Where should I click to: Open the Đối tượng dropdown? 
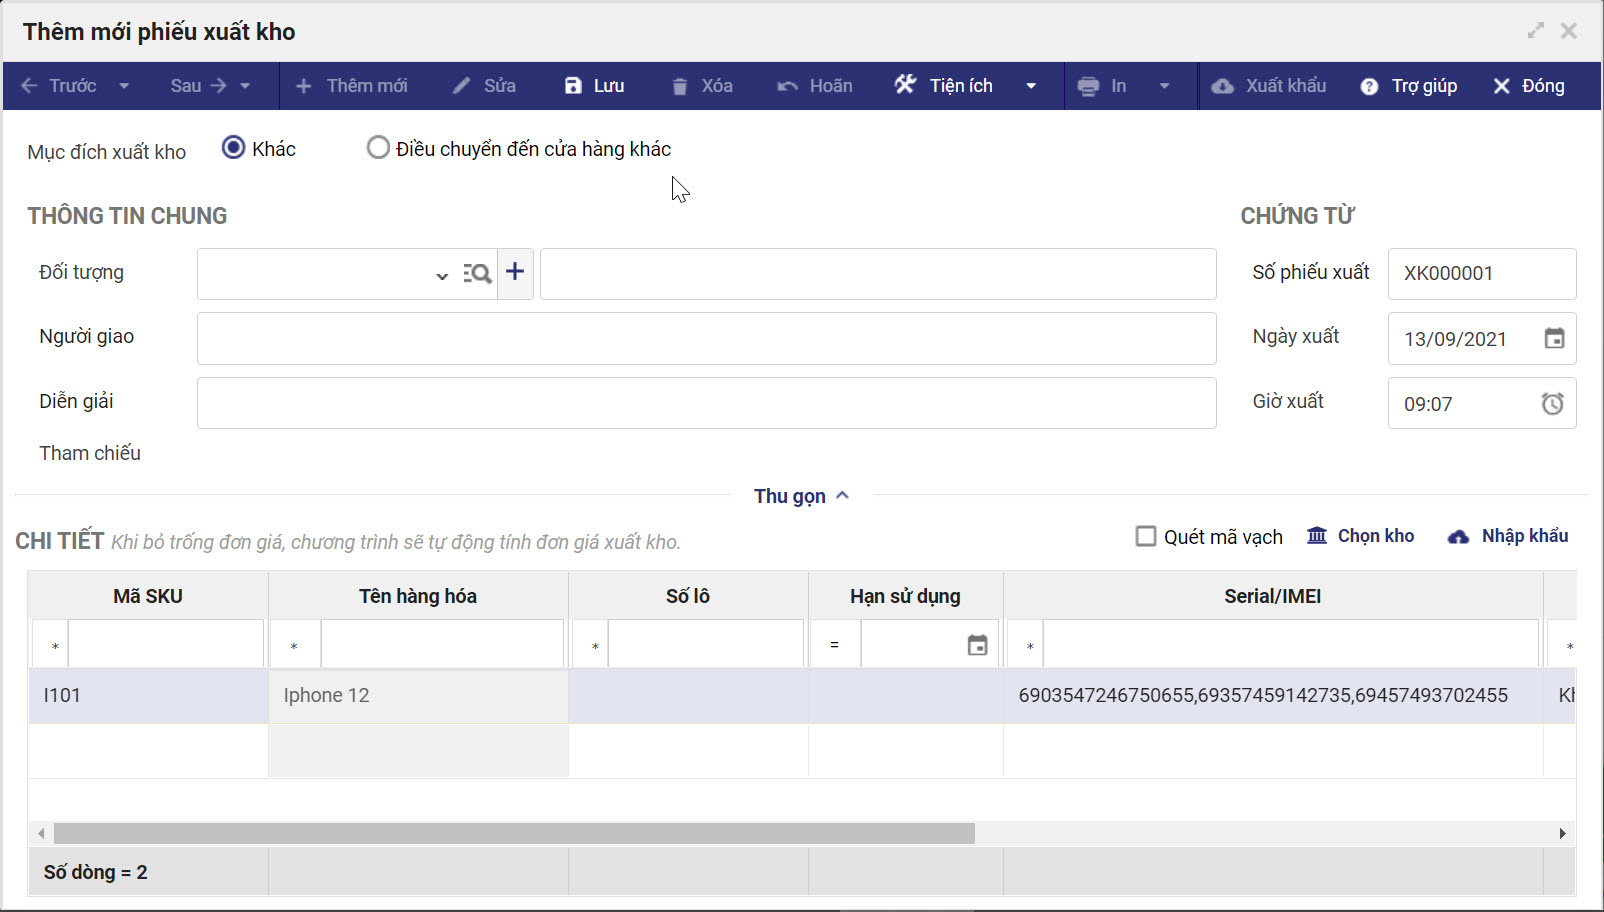(x=441, y=275)
